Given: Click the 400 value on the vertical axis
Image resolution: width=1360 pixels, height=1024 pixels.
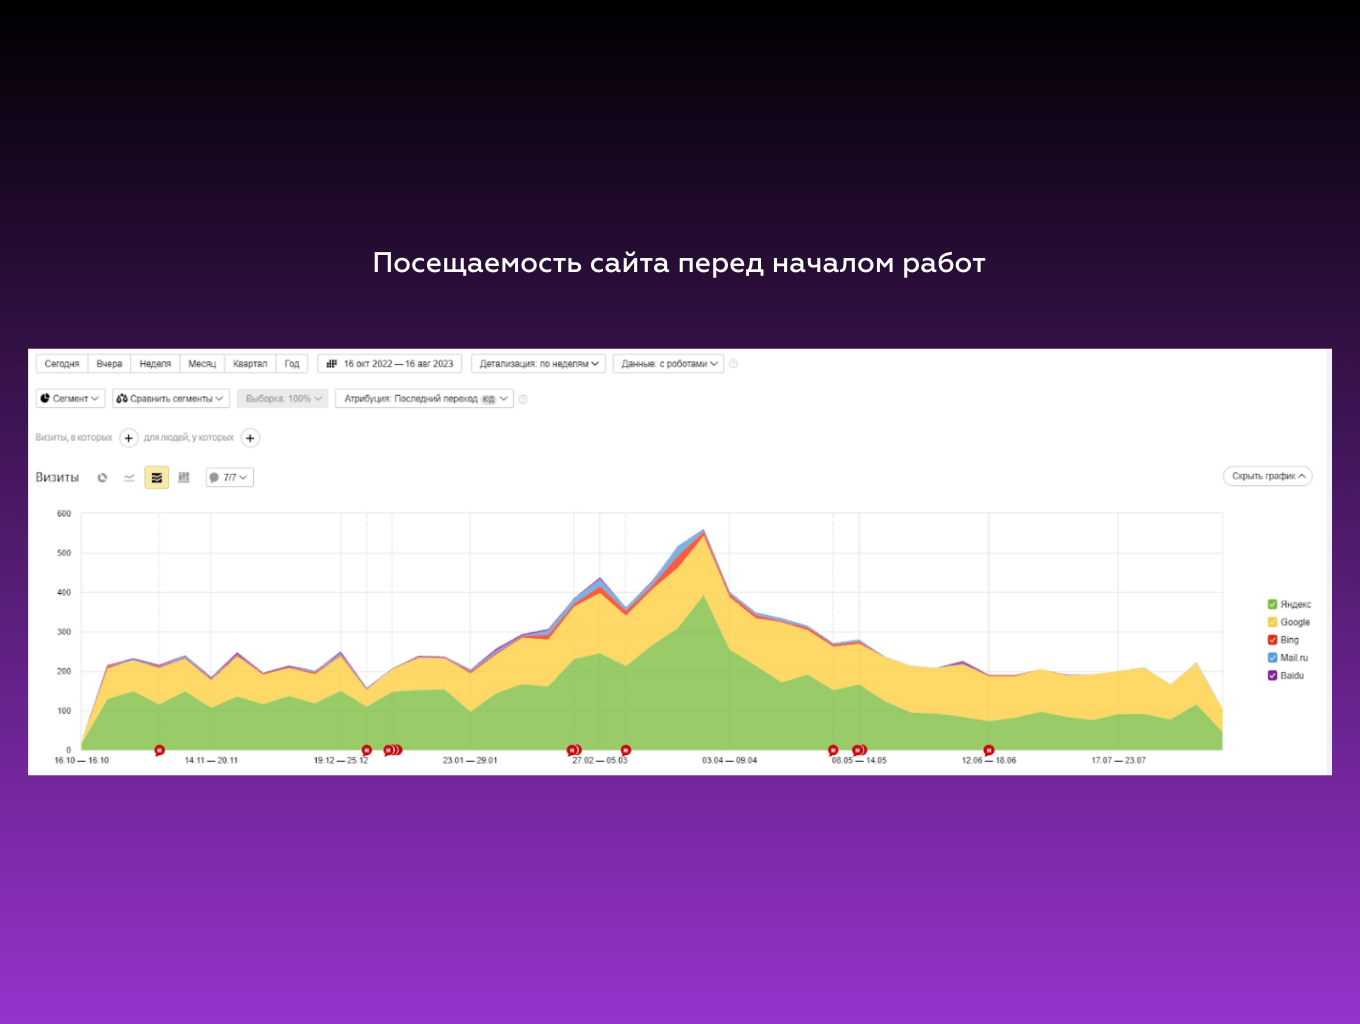Looking at the screenshot, I should pyautogui.click(x=64, y=593).
